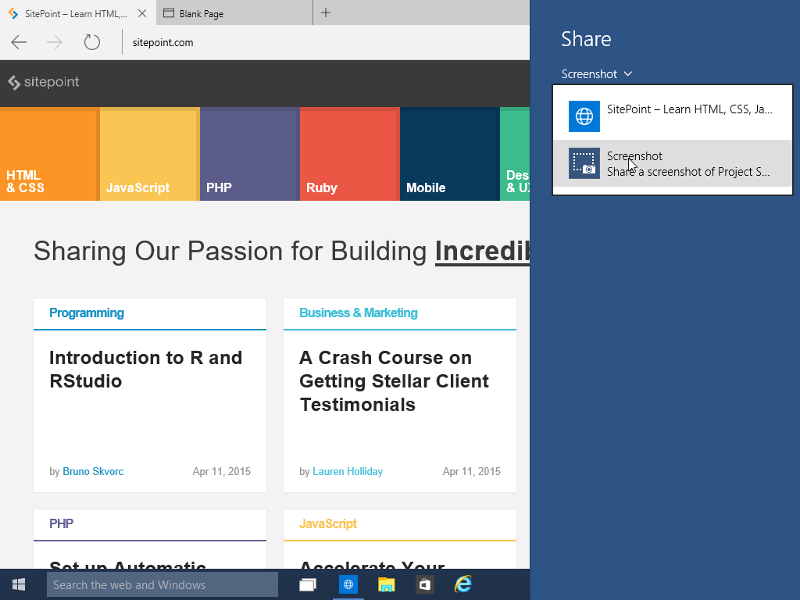Close the SitePoint browser tab
Image resolution: width=800 pixels, height=600 pixels.
click(x=142, y=13)
